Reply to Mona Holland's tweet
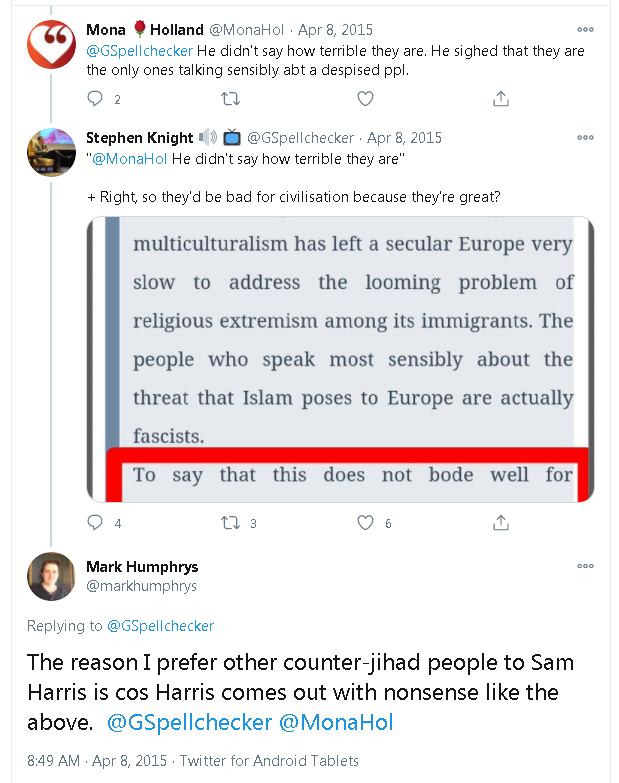 tap(96, 98)
